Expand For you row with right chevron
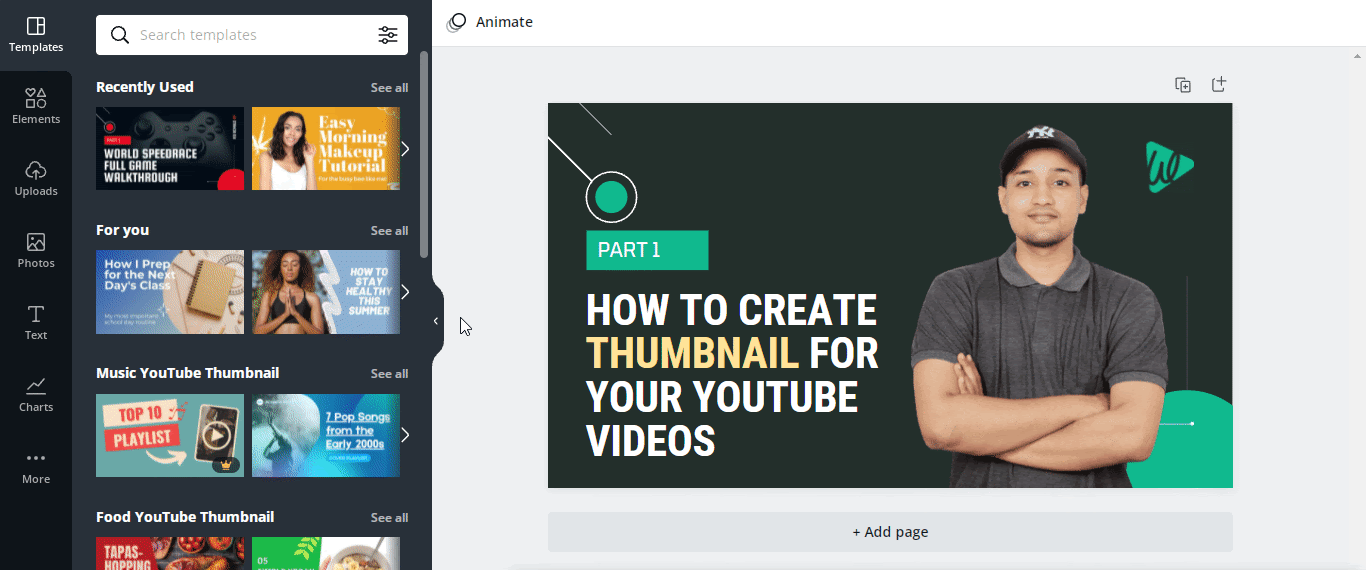1366x570 pixels. (x=405, y=292)
